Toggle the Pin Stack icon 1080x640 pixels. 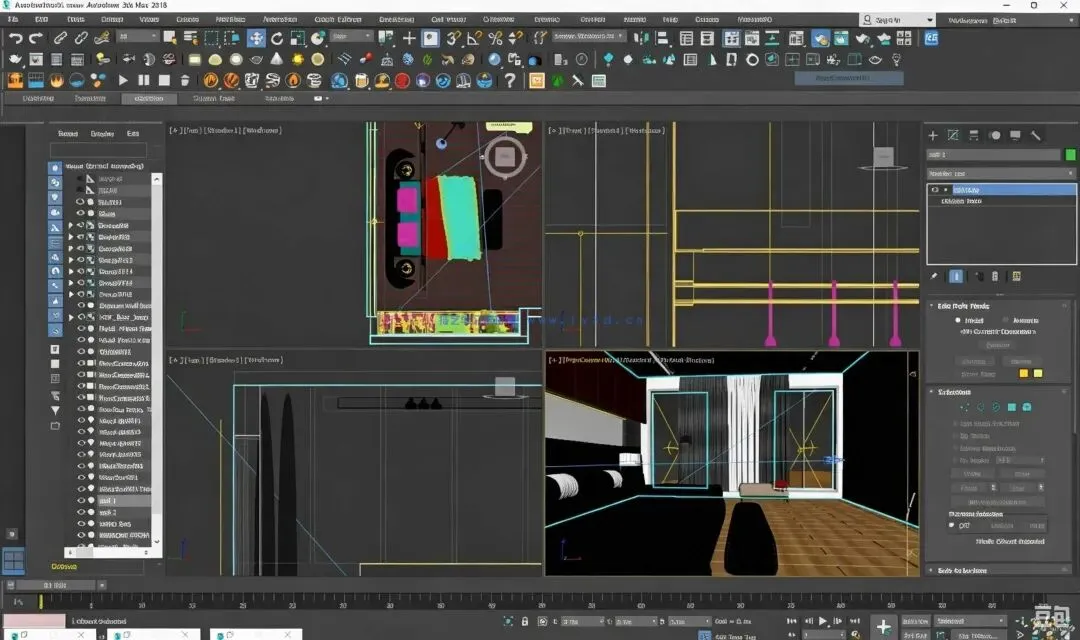click(934, 276)
